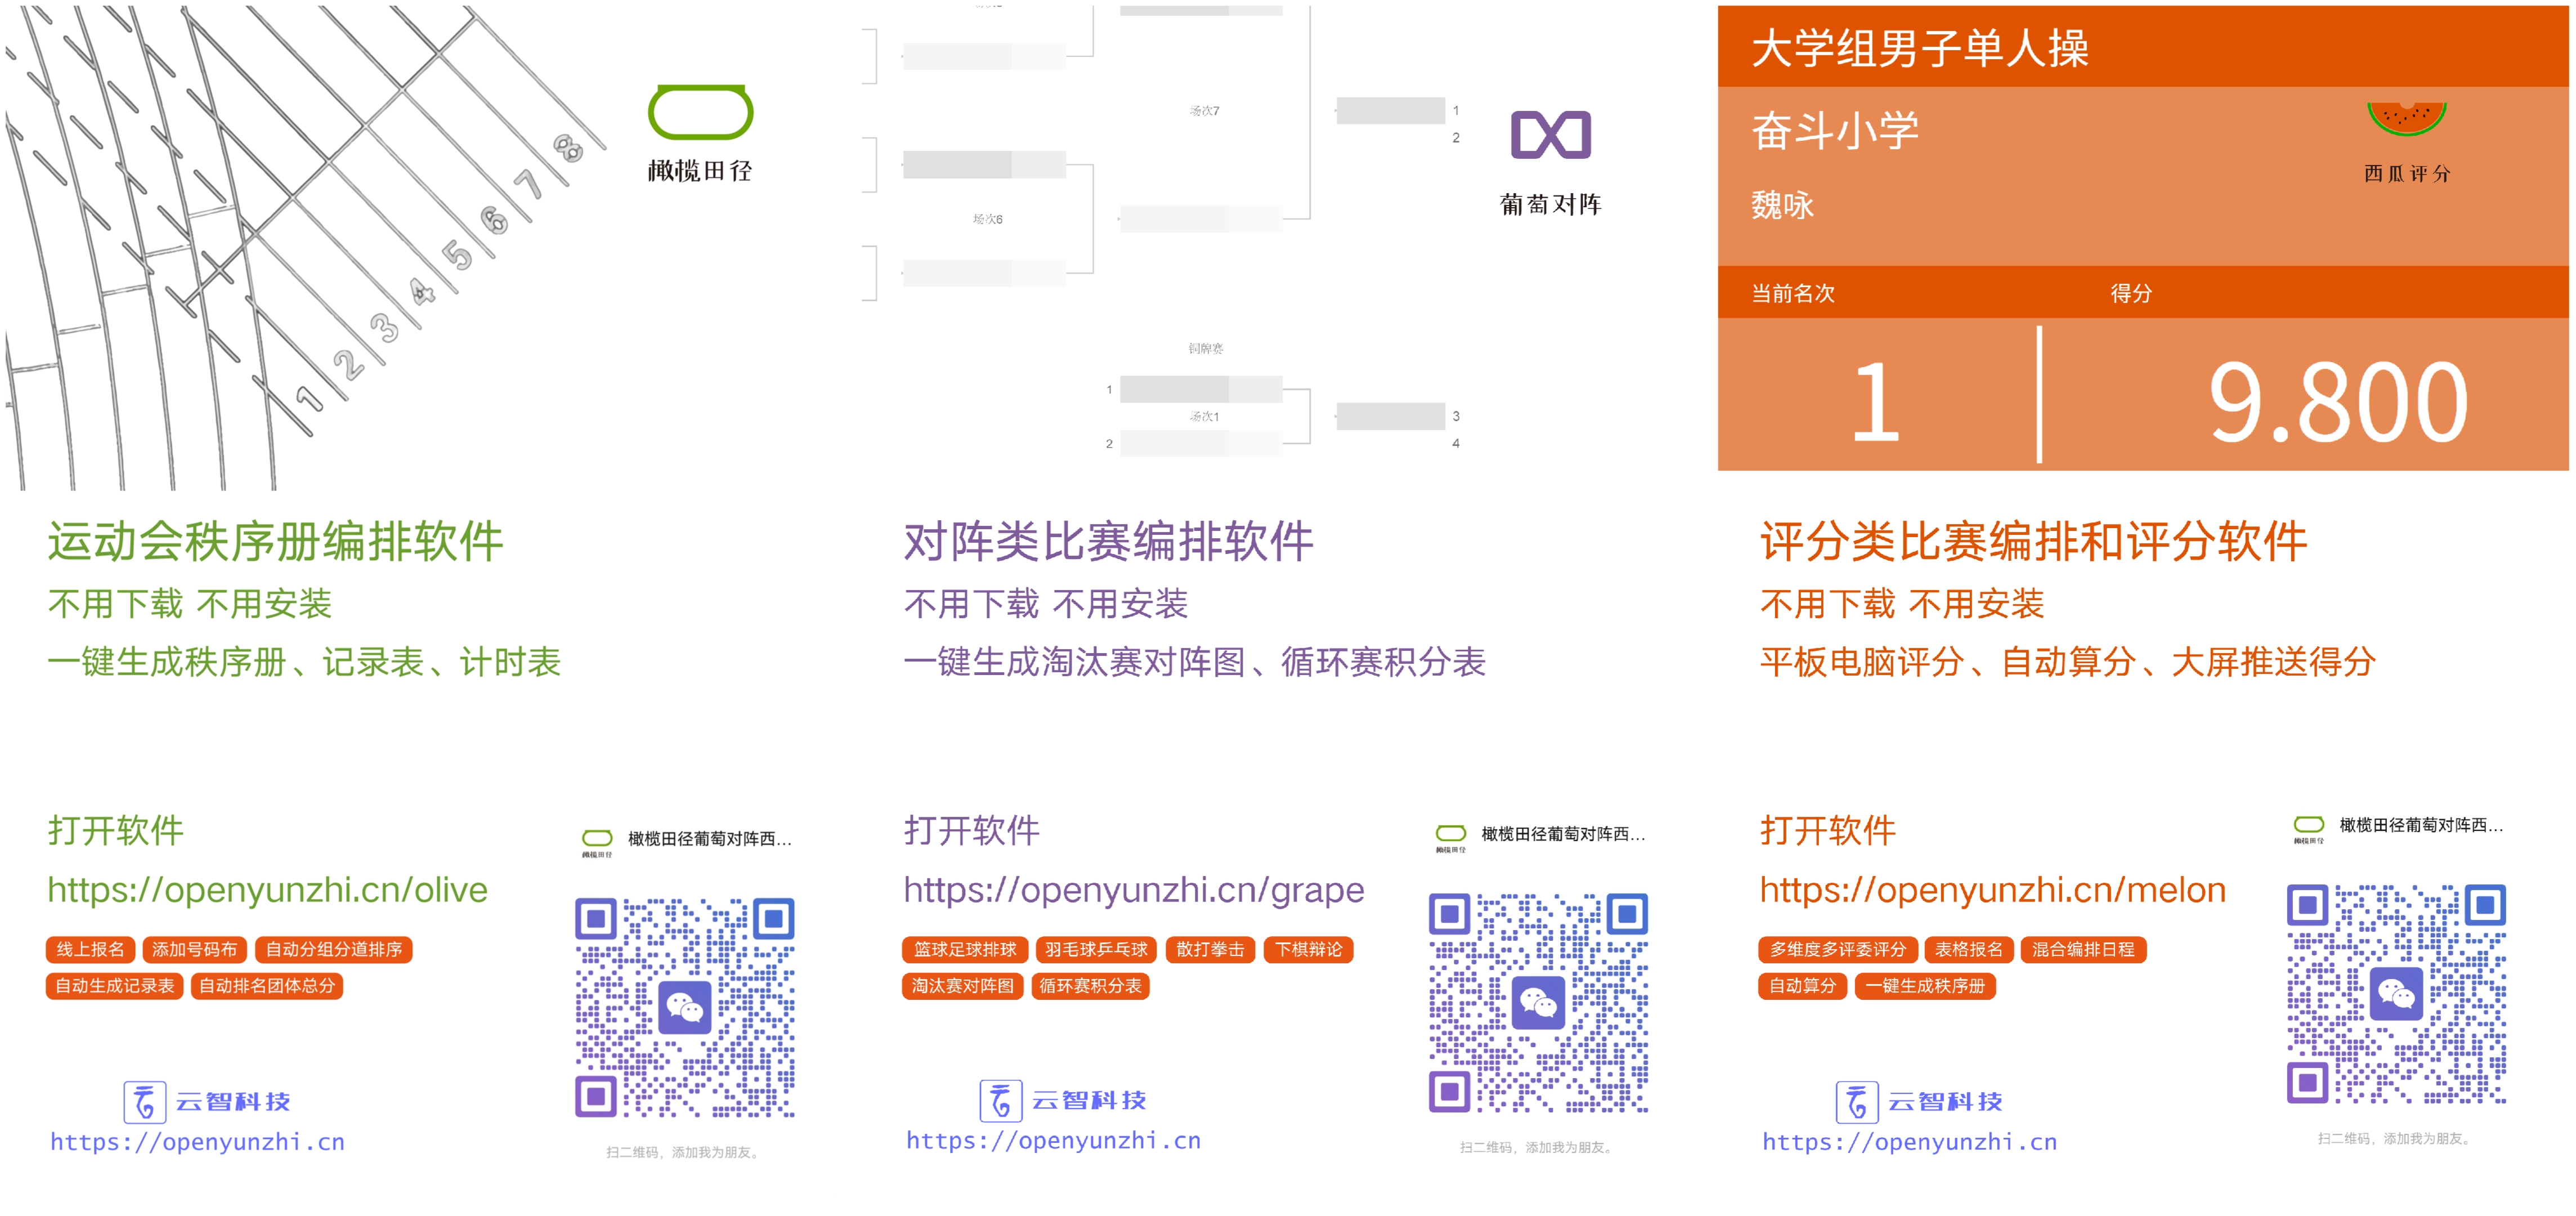The height and width of the screenshot is (1216, 2576).
Task: Click the grape section QR code
Action: [x=1538, y=1003]
